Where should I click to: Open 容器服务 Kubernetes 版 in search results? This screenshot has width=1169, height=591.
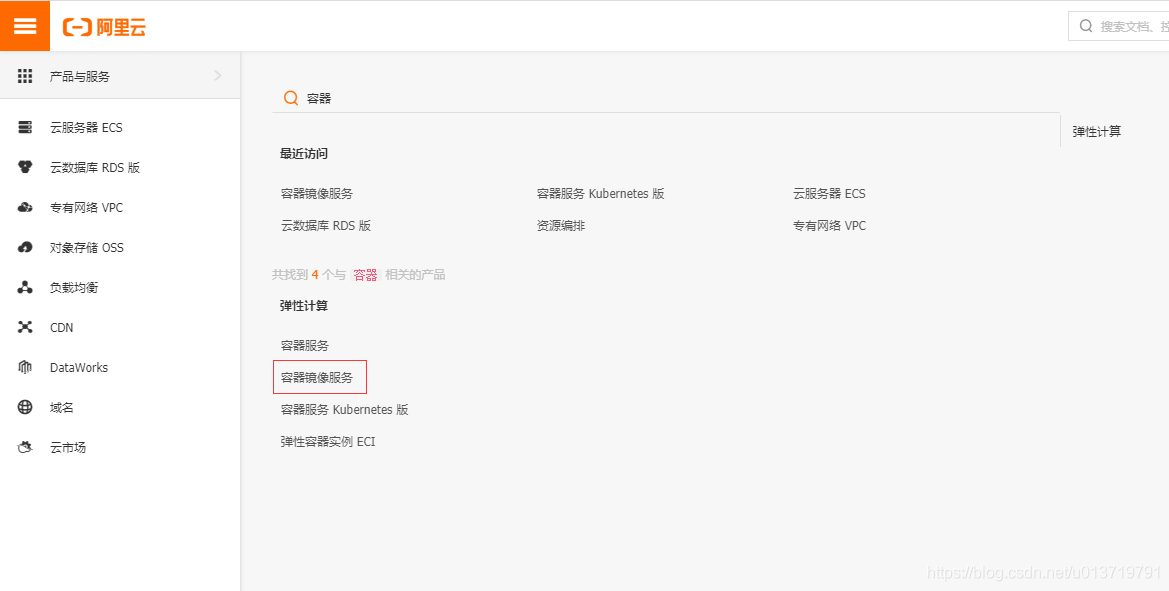[x=345, y=410]
